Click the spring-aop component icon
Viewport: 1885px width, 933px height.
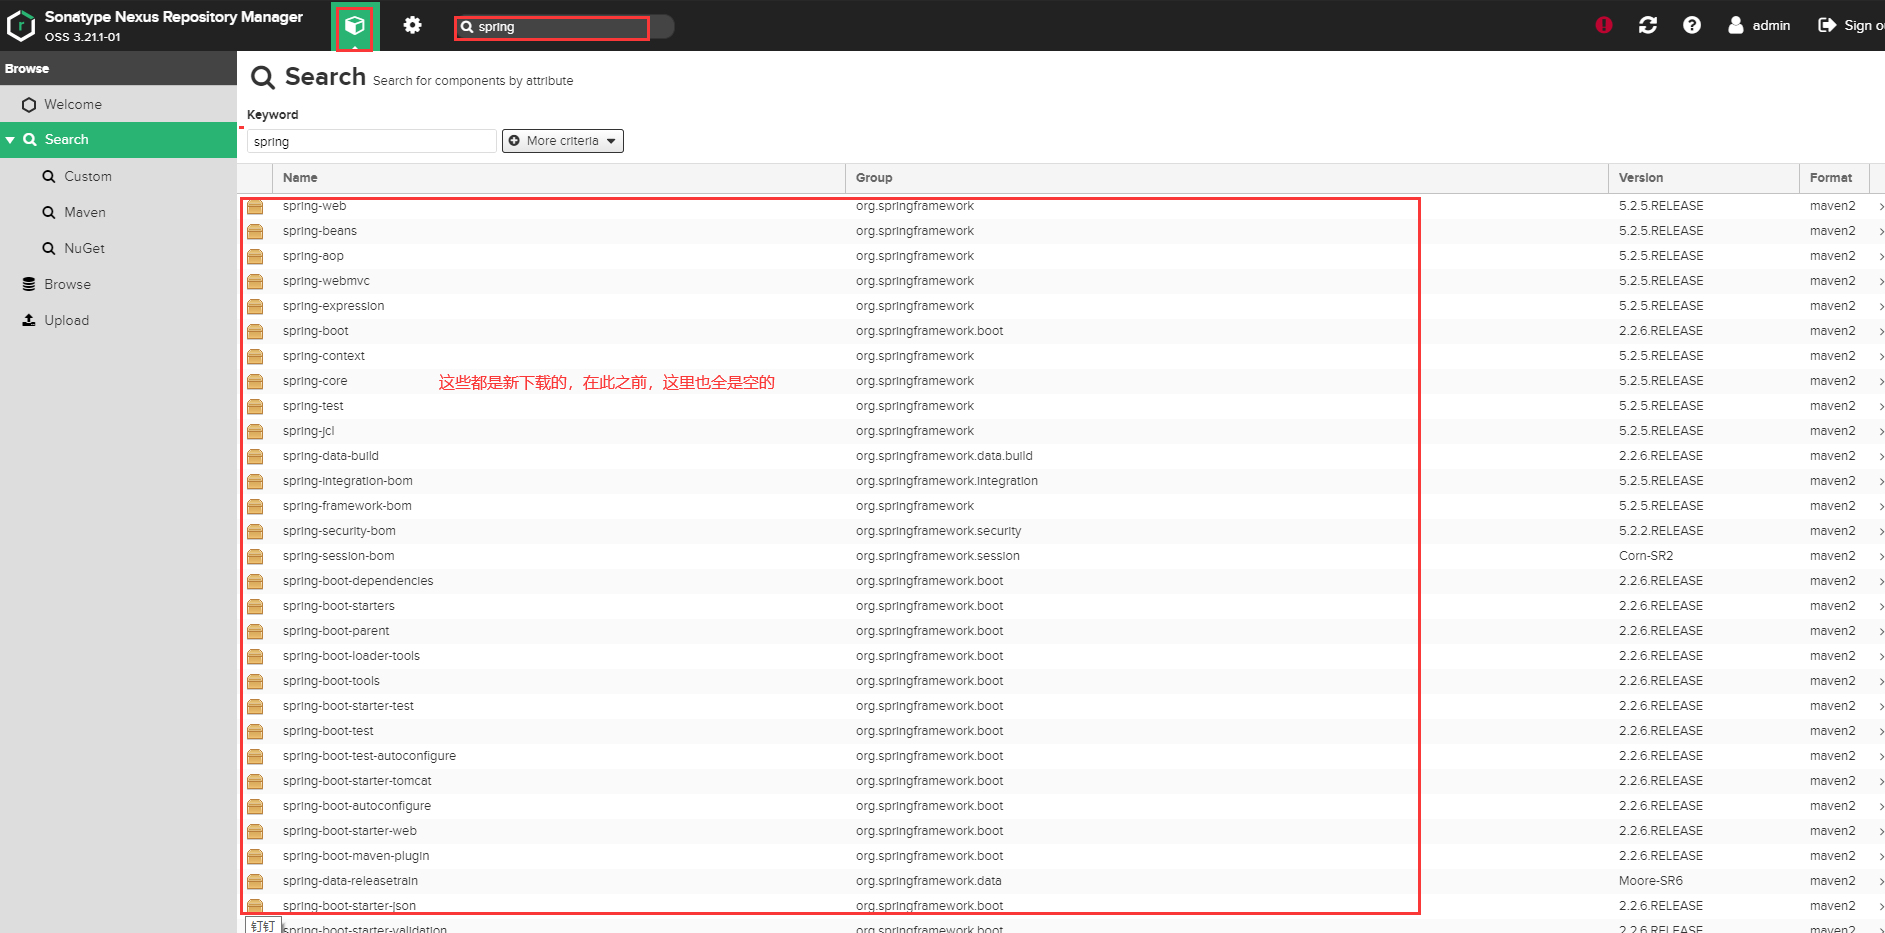coord(255,256)
